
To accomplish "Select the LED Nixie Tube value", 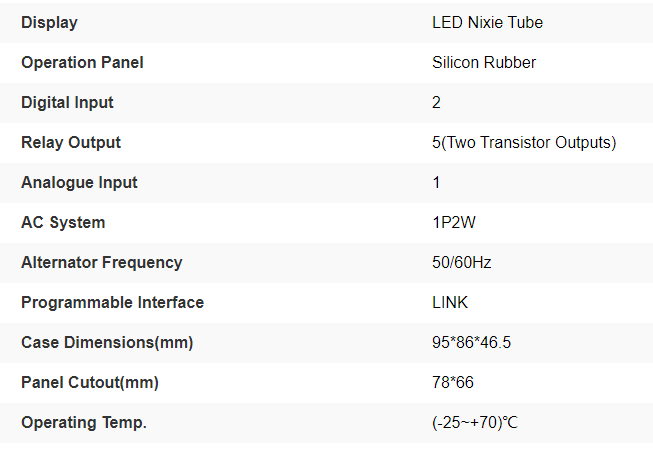I will [x=487, y=22].
